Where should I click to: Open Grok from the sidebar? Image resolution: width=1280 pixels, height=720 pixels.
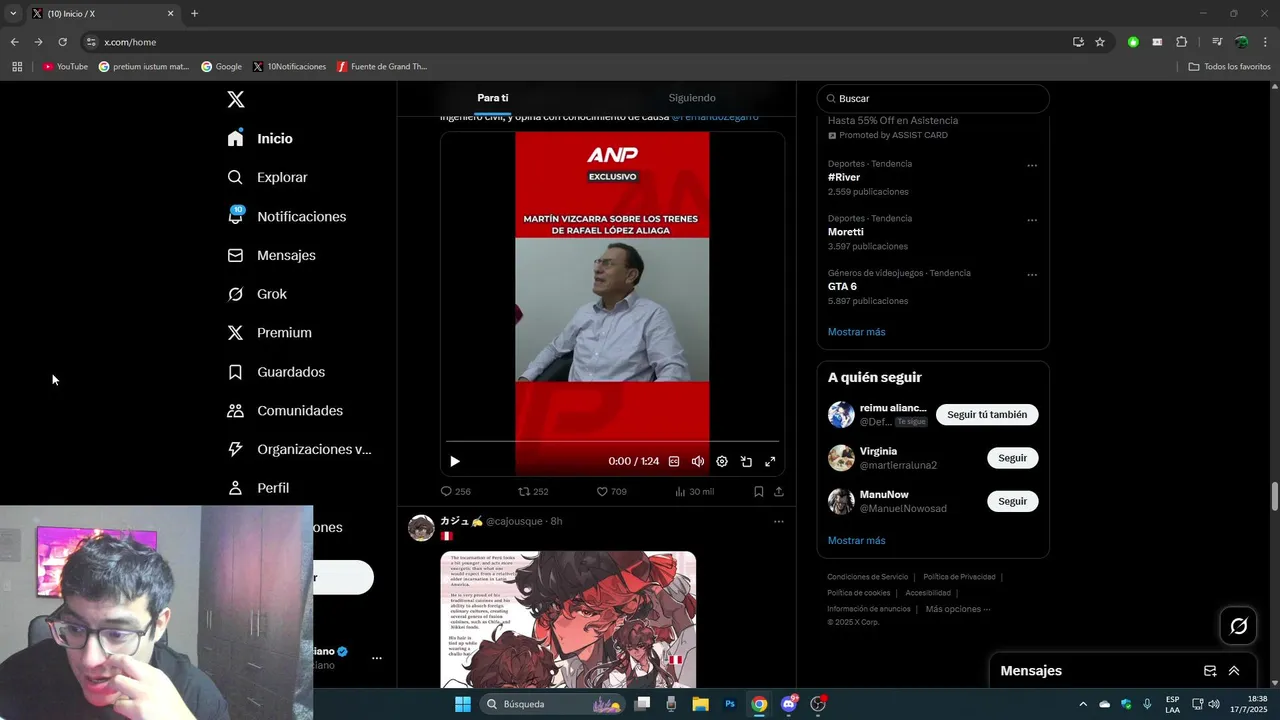pos(258,294)
